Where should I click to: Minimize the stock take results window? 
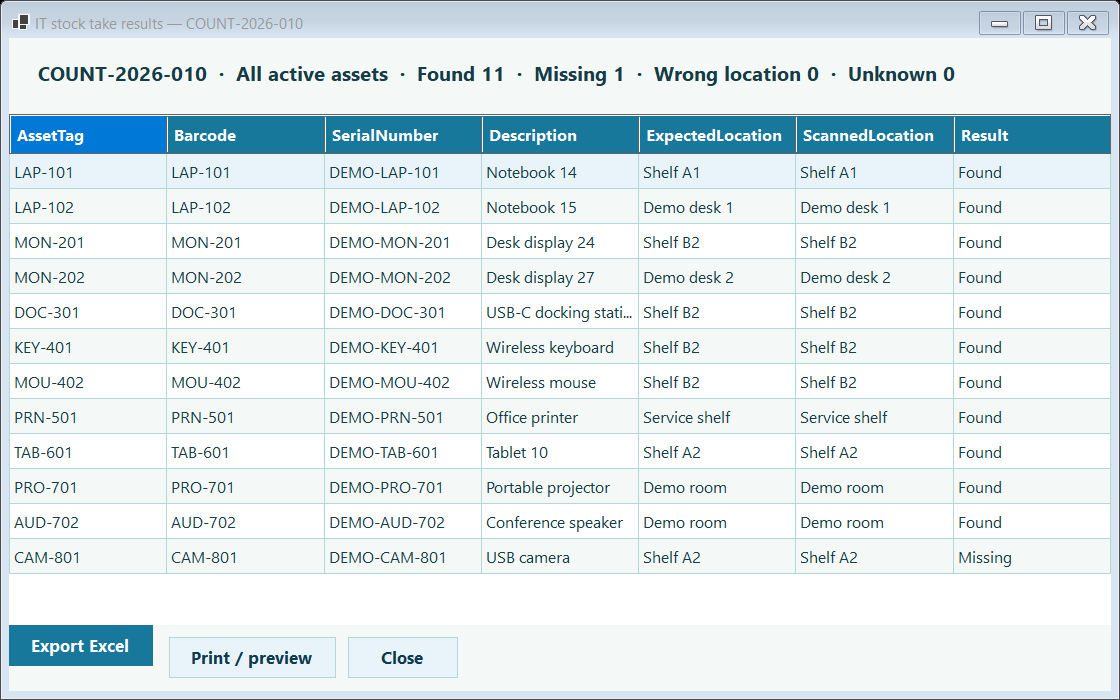999,24
